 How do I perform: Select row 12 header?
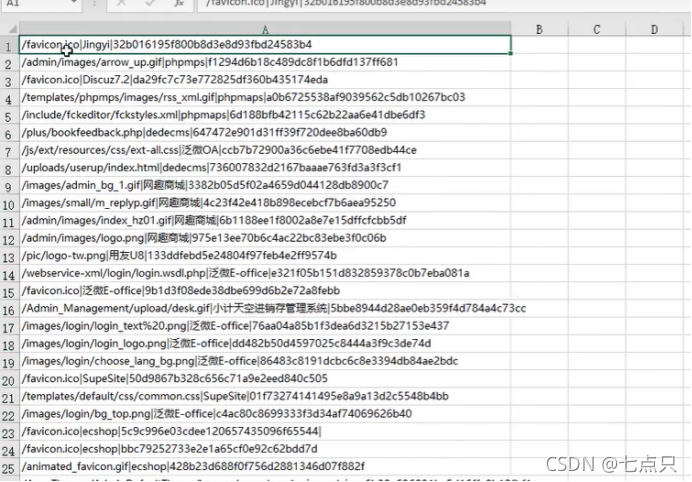click(x=9, y=239)
